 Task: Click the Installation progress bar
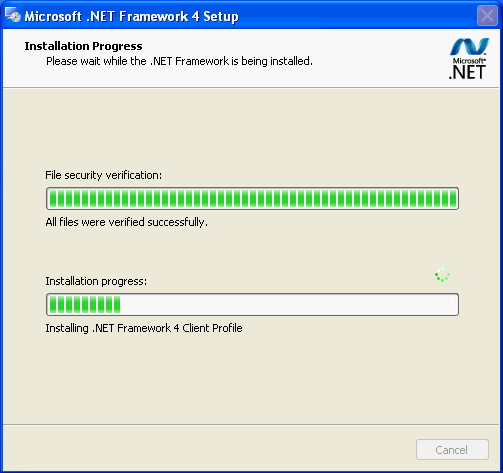tap(252, 304)
